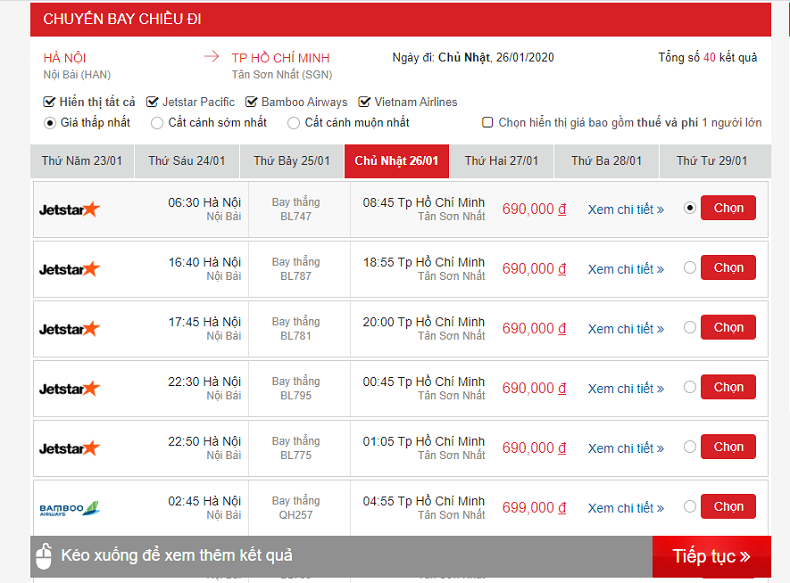Click Jetstar logo on 22:50 flight row

coord(70,448)
